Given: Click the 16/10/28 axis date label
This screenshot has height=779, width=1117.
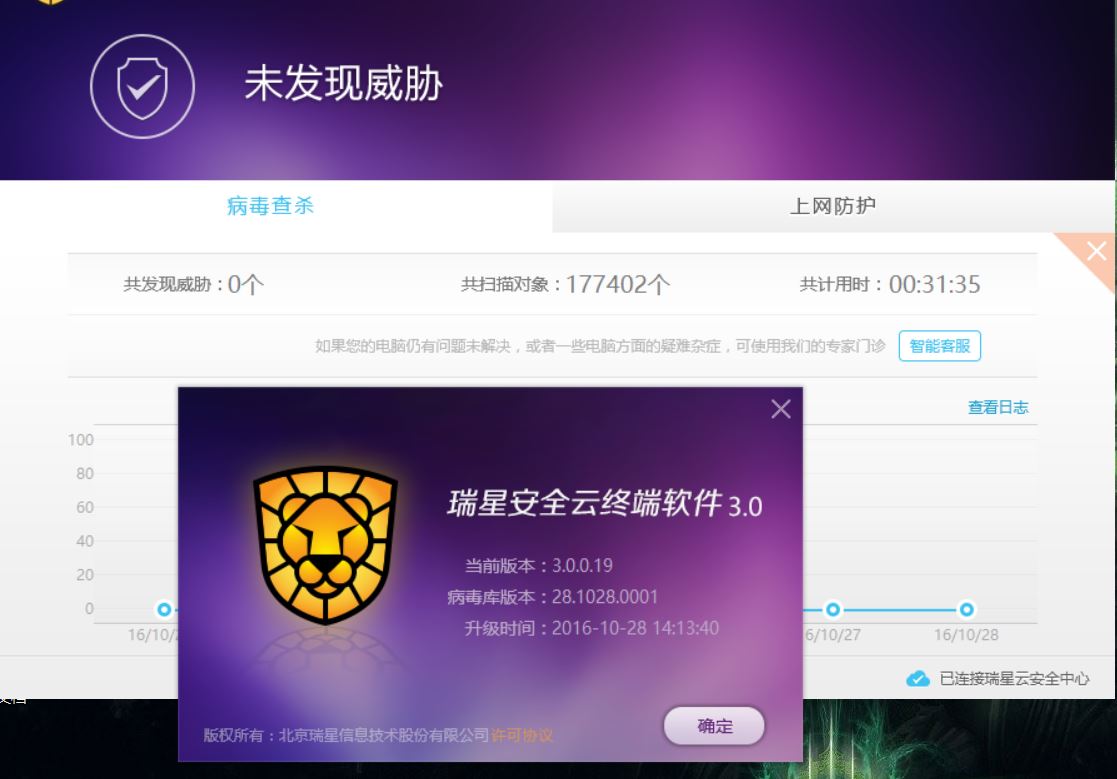Looking at the screenshot, I should click(966, 634).
